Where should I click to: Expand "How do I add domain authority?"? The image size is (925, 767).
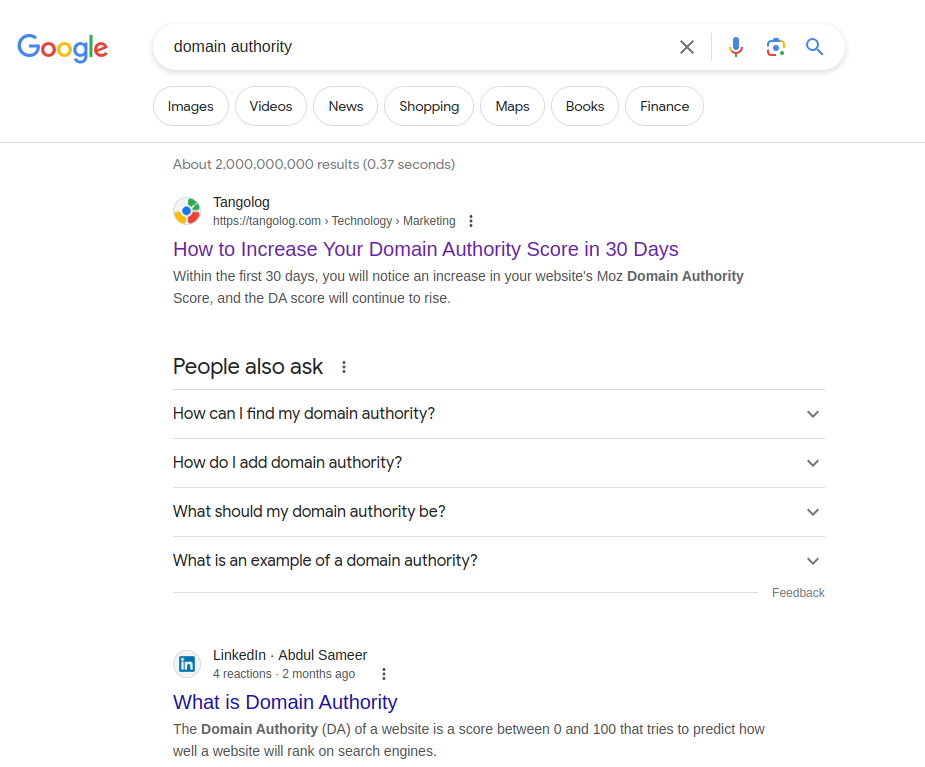498,463
